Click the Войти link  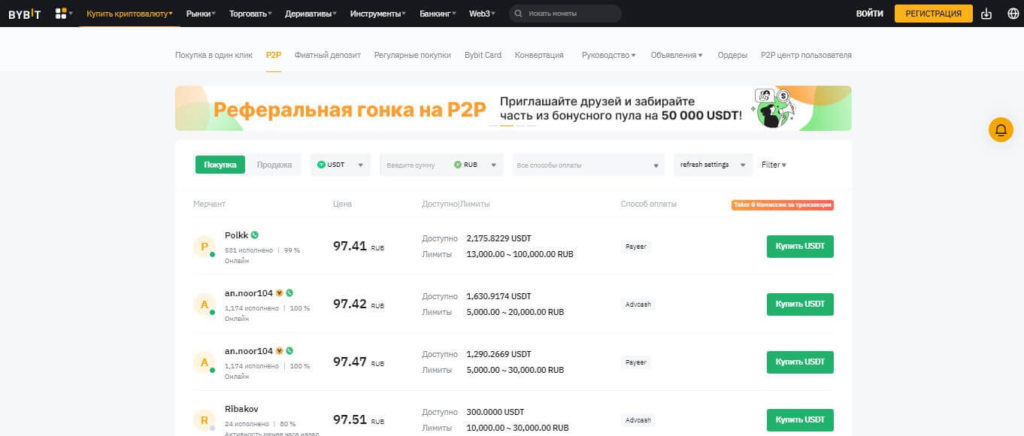[x=869, y=14]
